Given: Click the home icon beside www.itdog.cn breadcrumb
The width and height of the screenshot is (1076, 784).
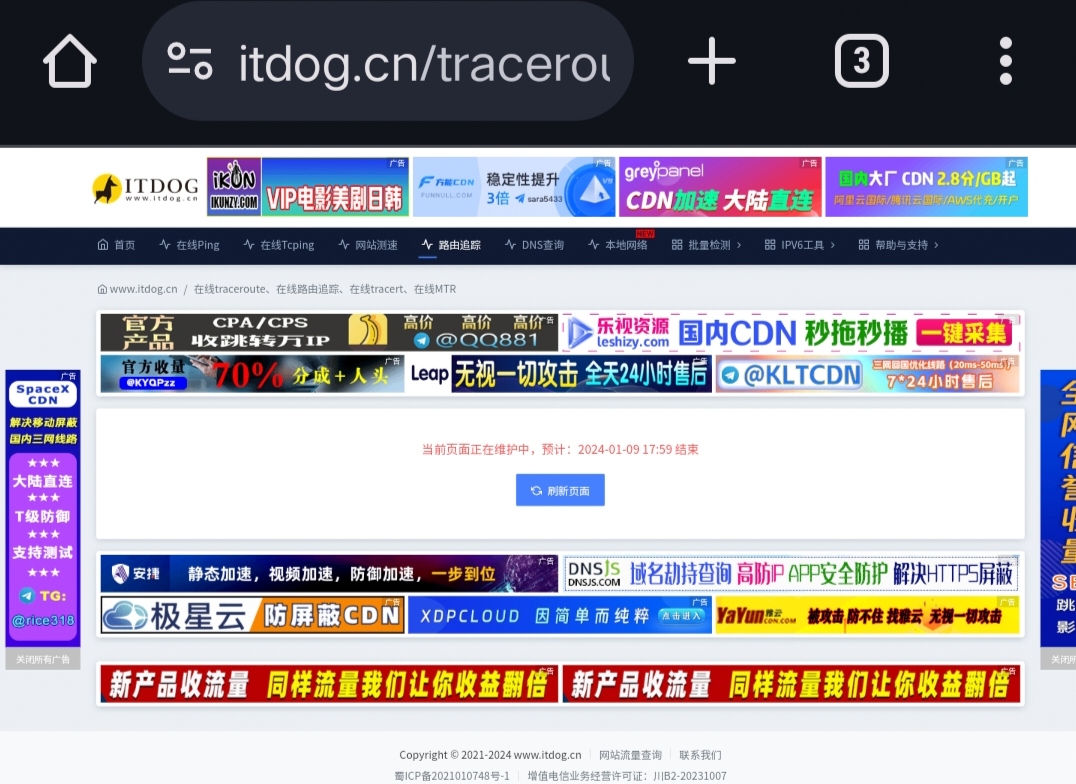Looking at the screenshot, I should point(102,288).
